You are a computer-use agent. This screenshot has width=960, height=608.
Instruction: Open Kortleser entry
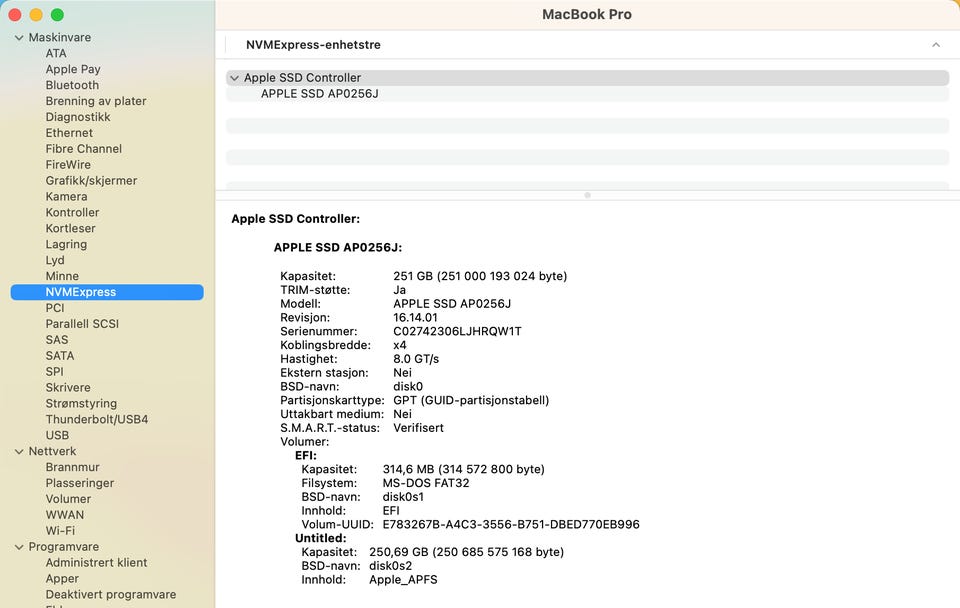(70, 228)
